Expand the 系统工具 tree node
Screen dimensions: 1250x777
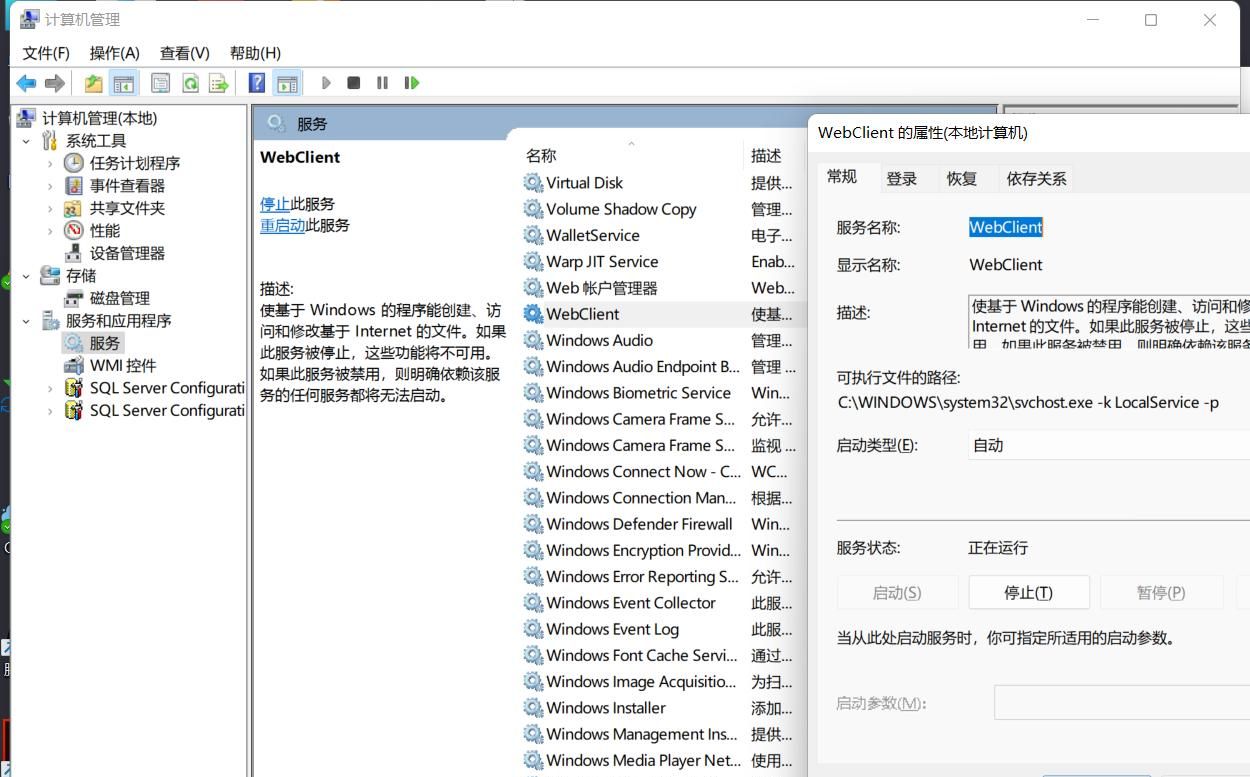click(27, 140)
